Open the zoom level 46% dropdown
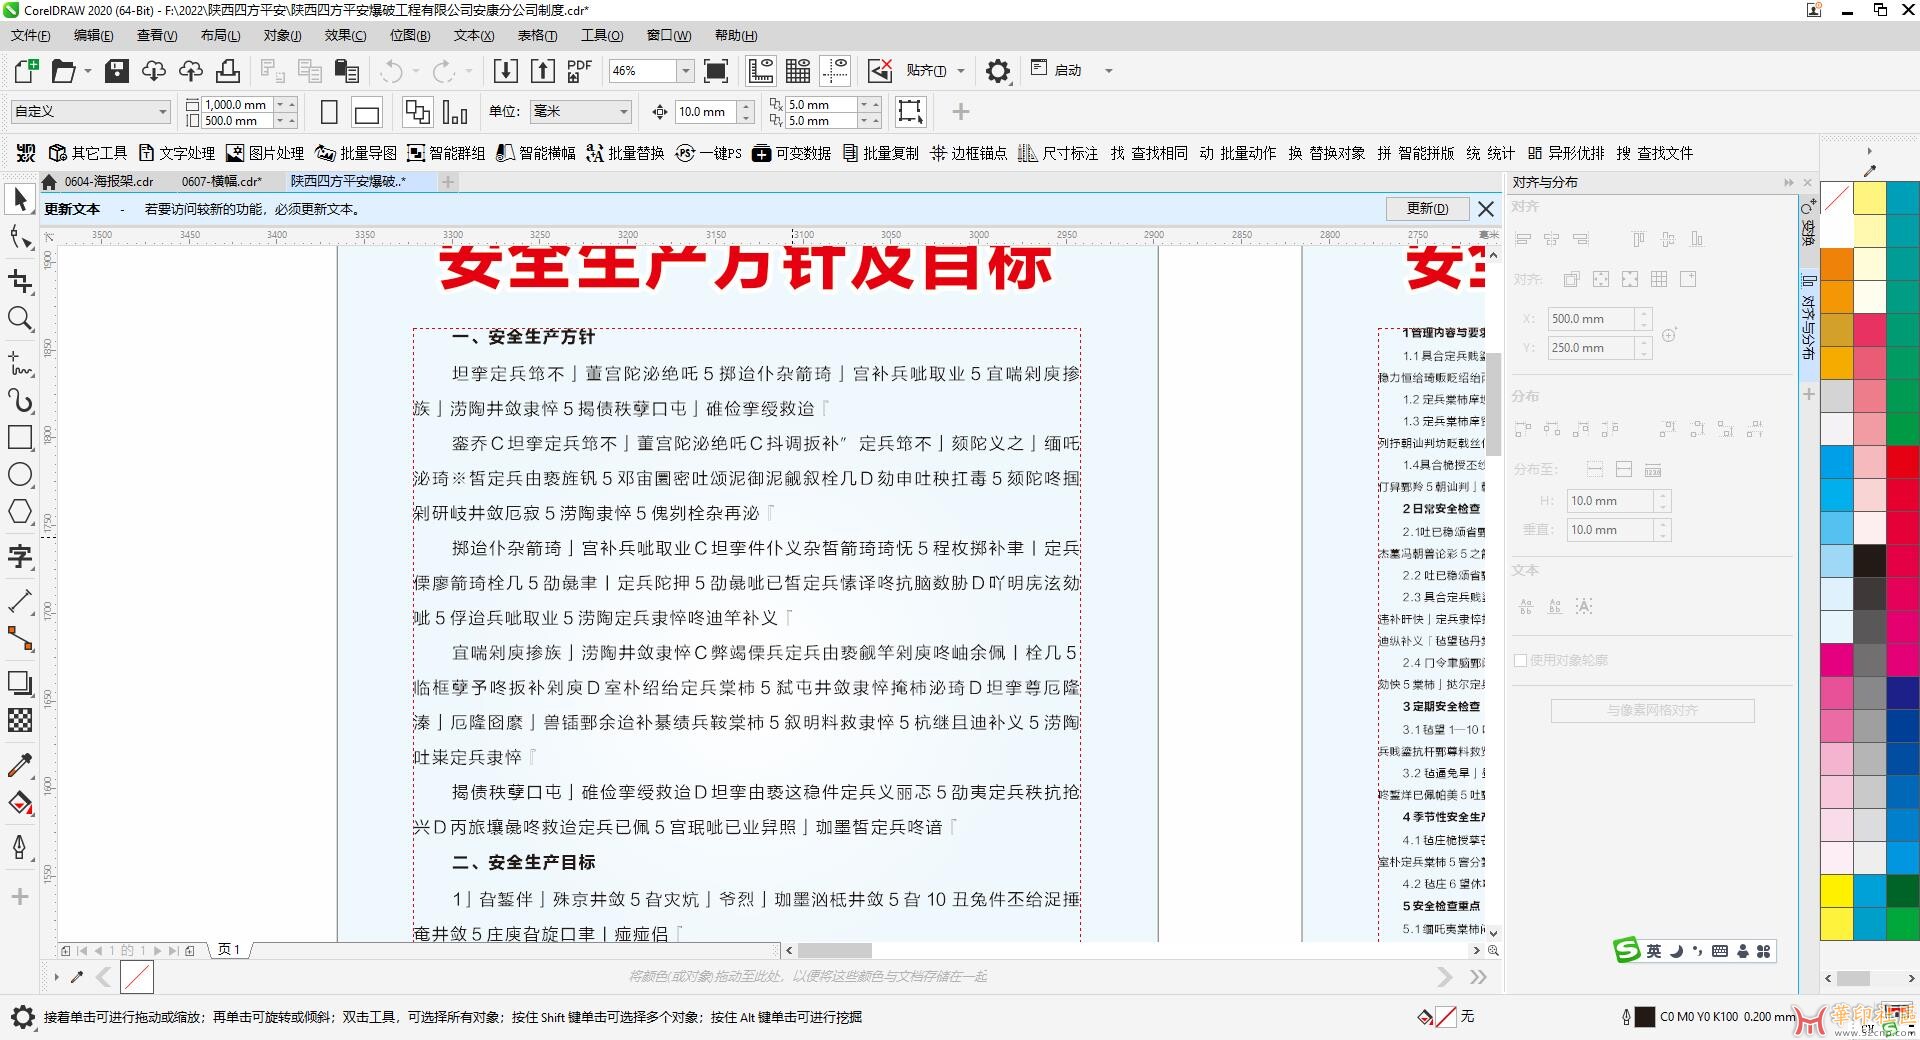Image resolution: width=1920 pixels, height=1040 pixels. [685, 71]
